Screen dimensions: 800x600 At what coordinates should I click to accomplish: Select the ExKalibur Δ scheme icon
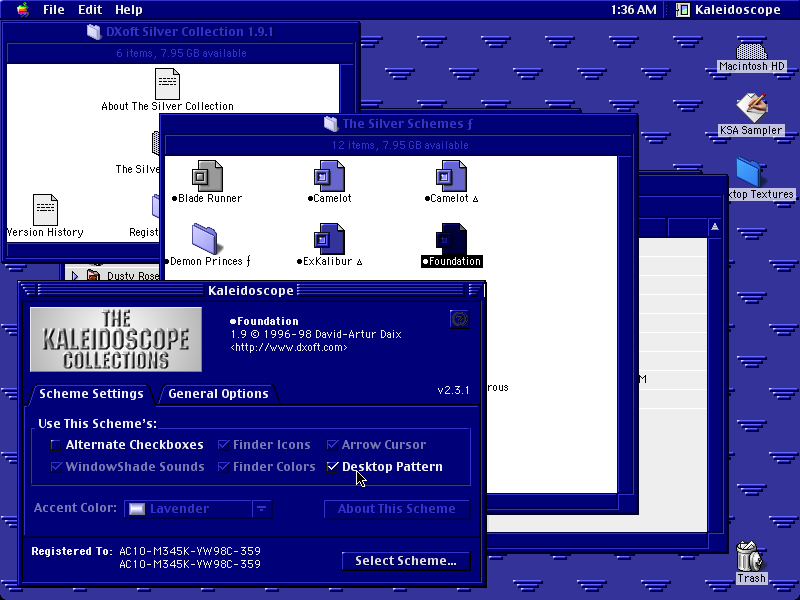pos(329,238)
